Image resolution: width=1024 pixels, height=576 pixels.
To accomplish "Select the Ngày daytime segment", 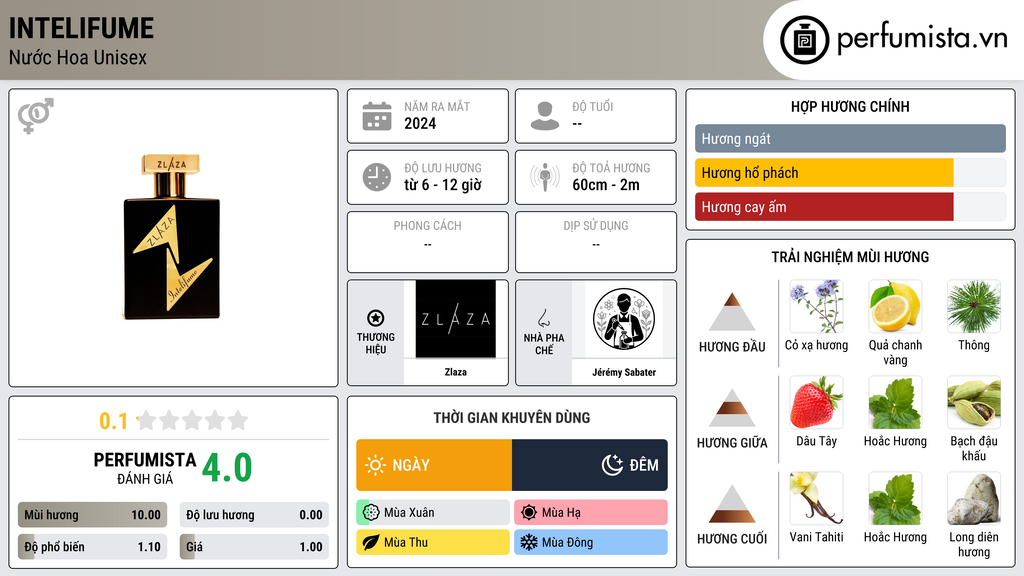I will (x=434, y=465).
